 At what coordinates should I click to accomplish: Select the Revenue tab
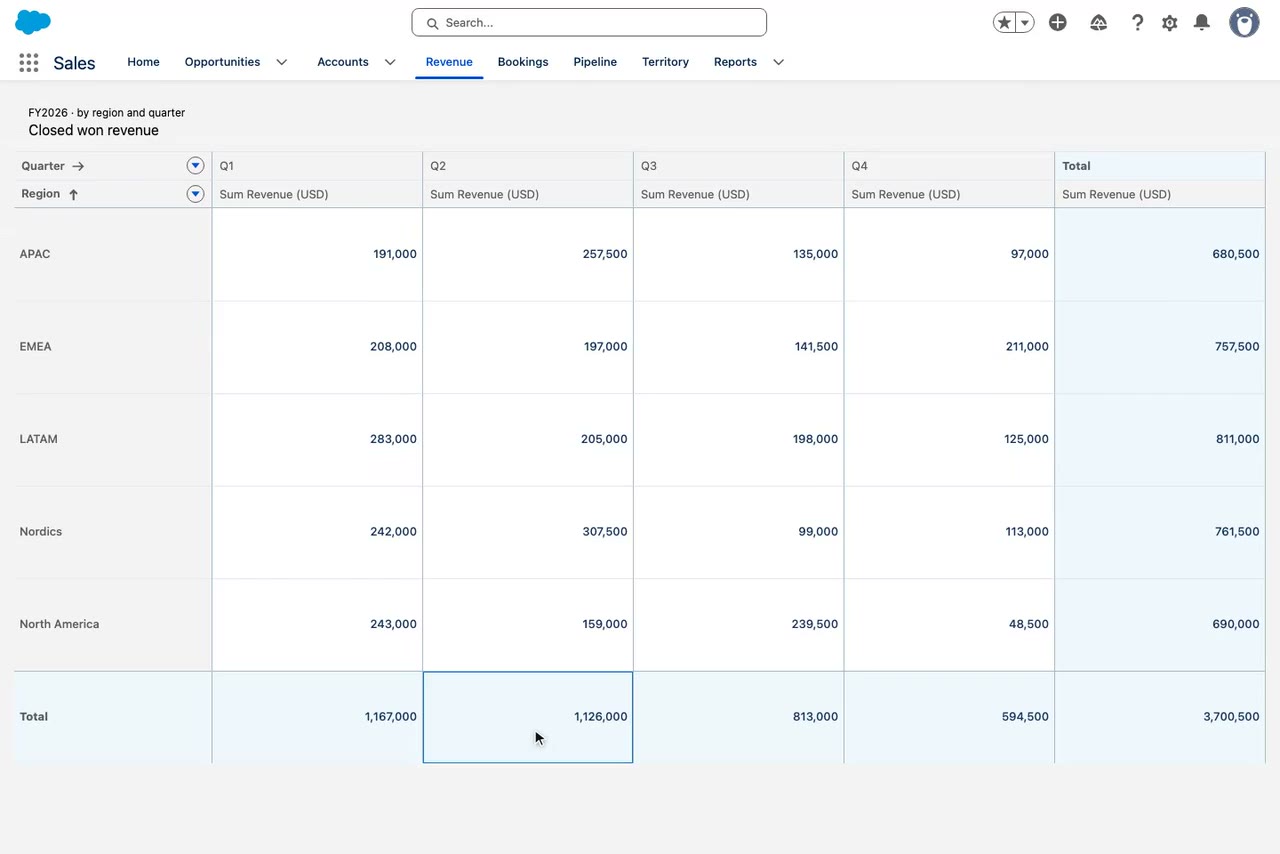tap(449, 62)
